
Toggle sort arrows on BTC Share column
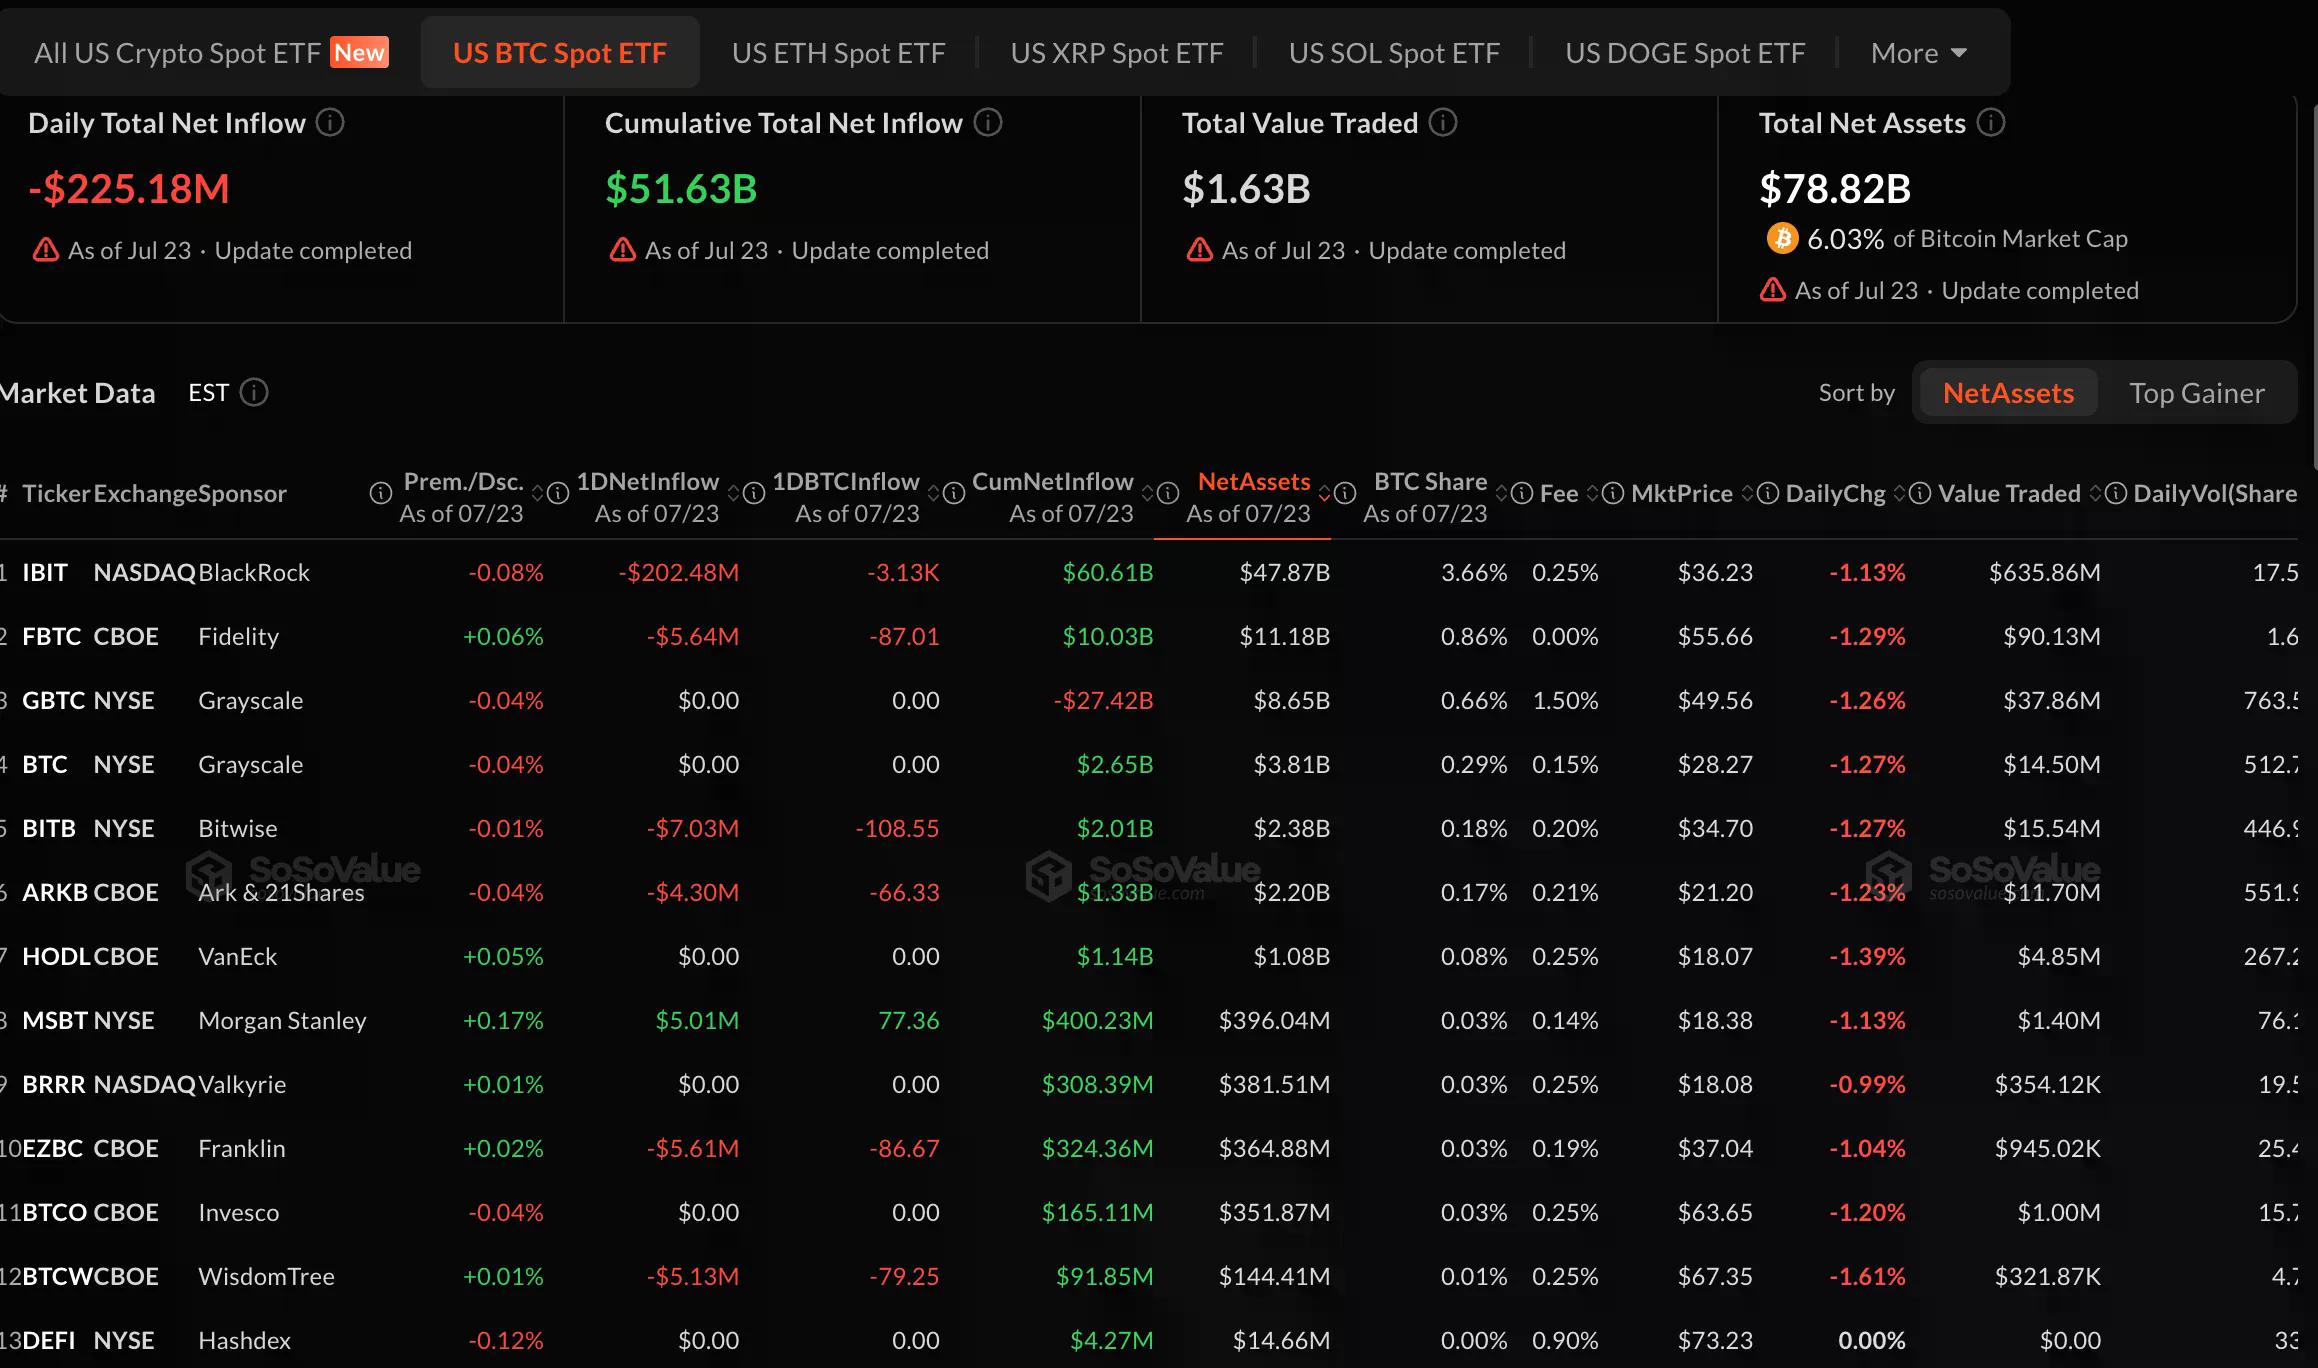[x=1501, y=493]
